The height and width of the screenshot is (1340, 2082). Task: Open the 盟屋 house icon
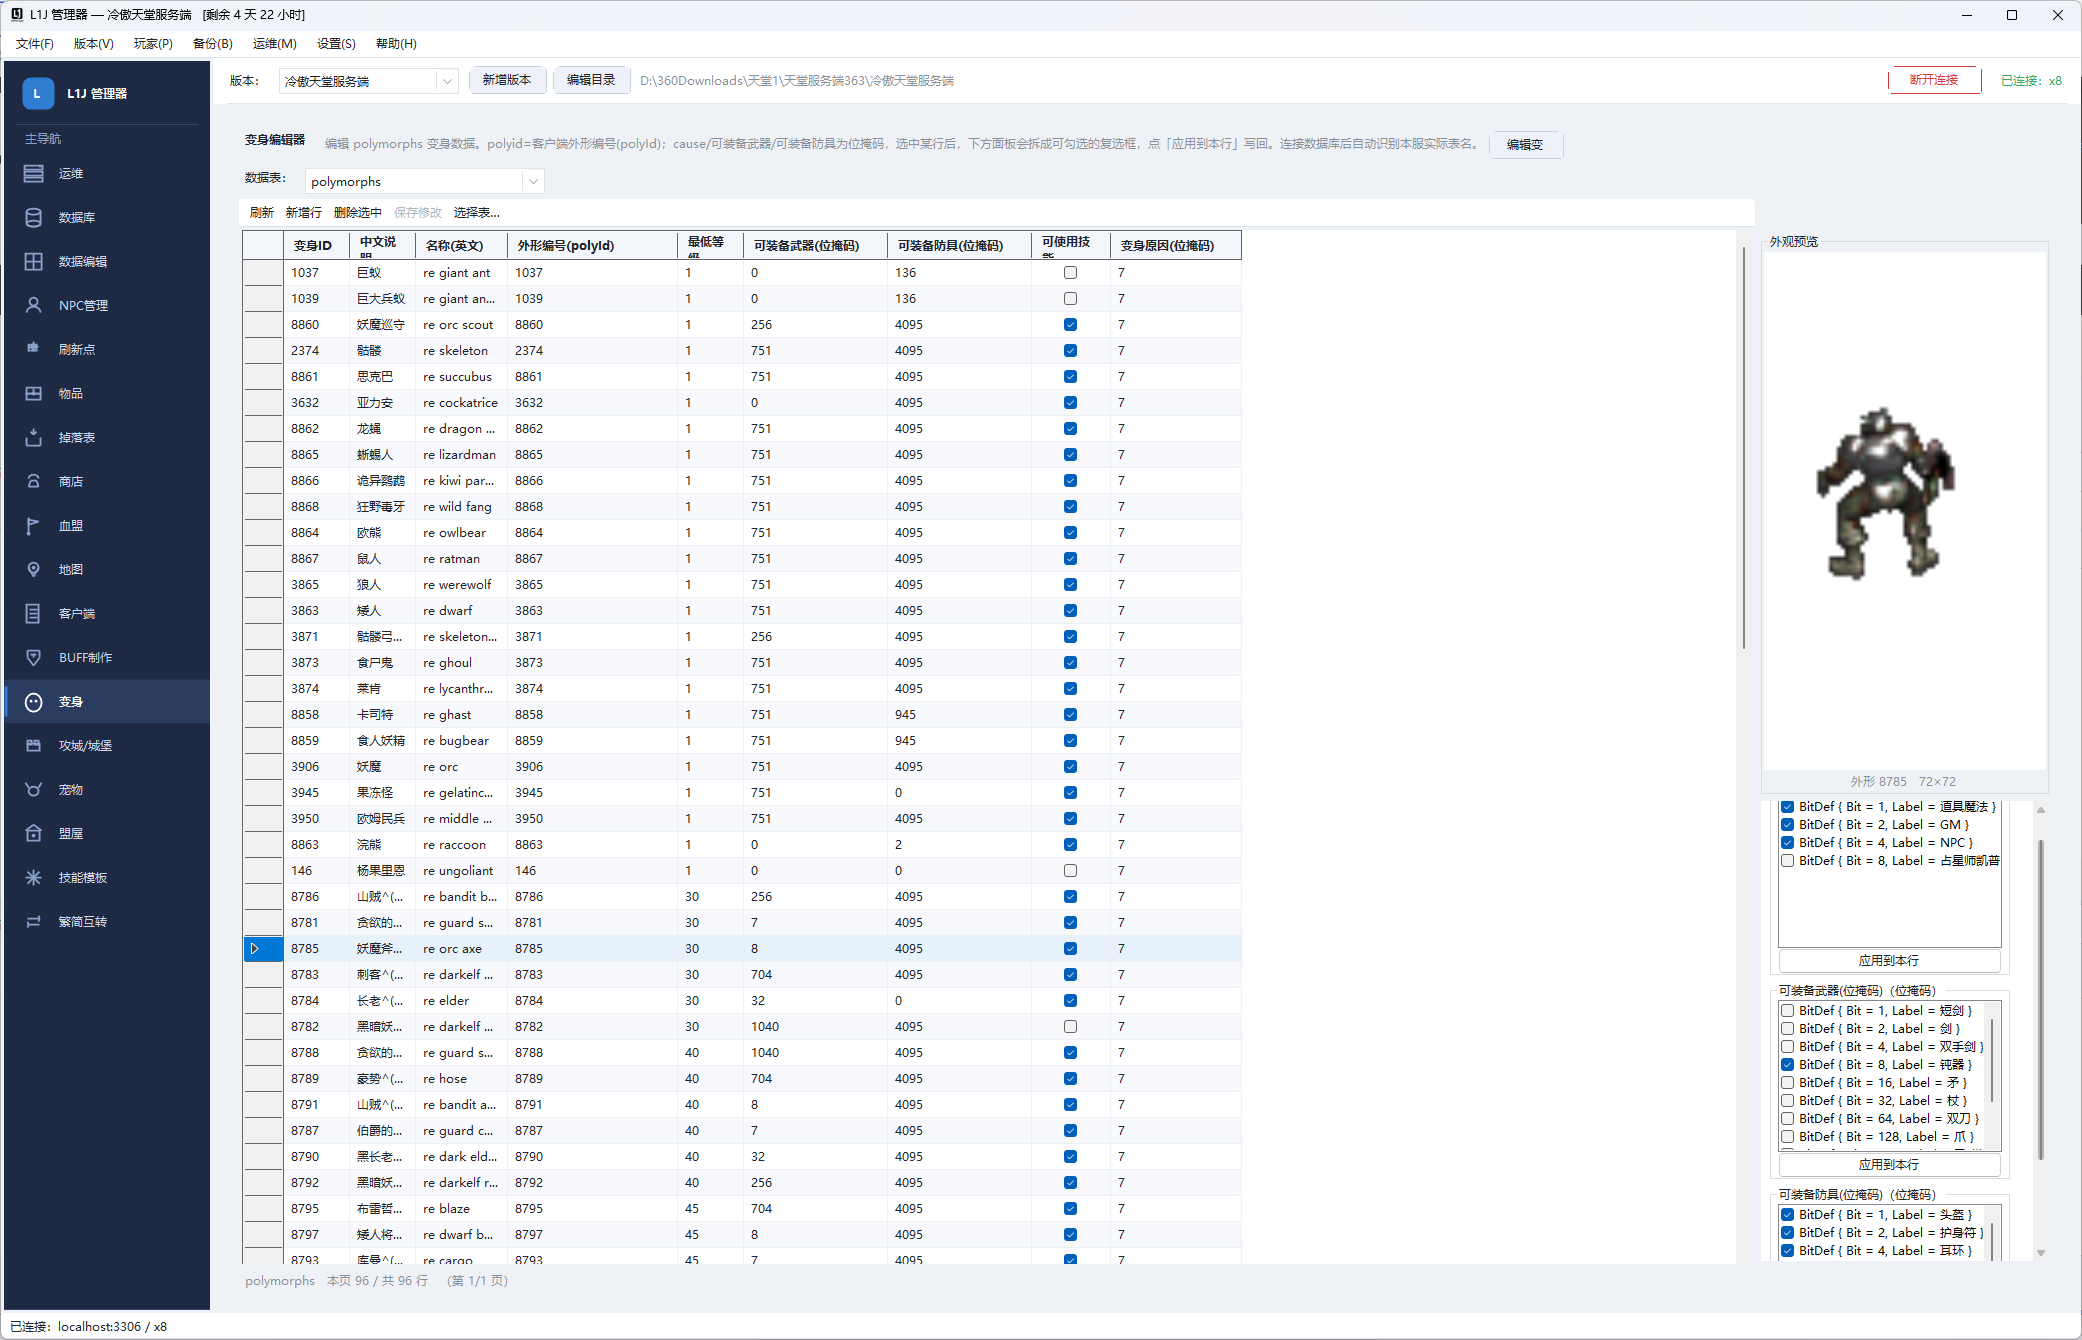[x=33, y=834]
